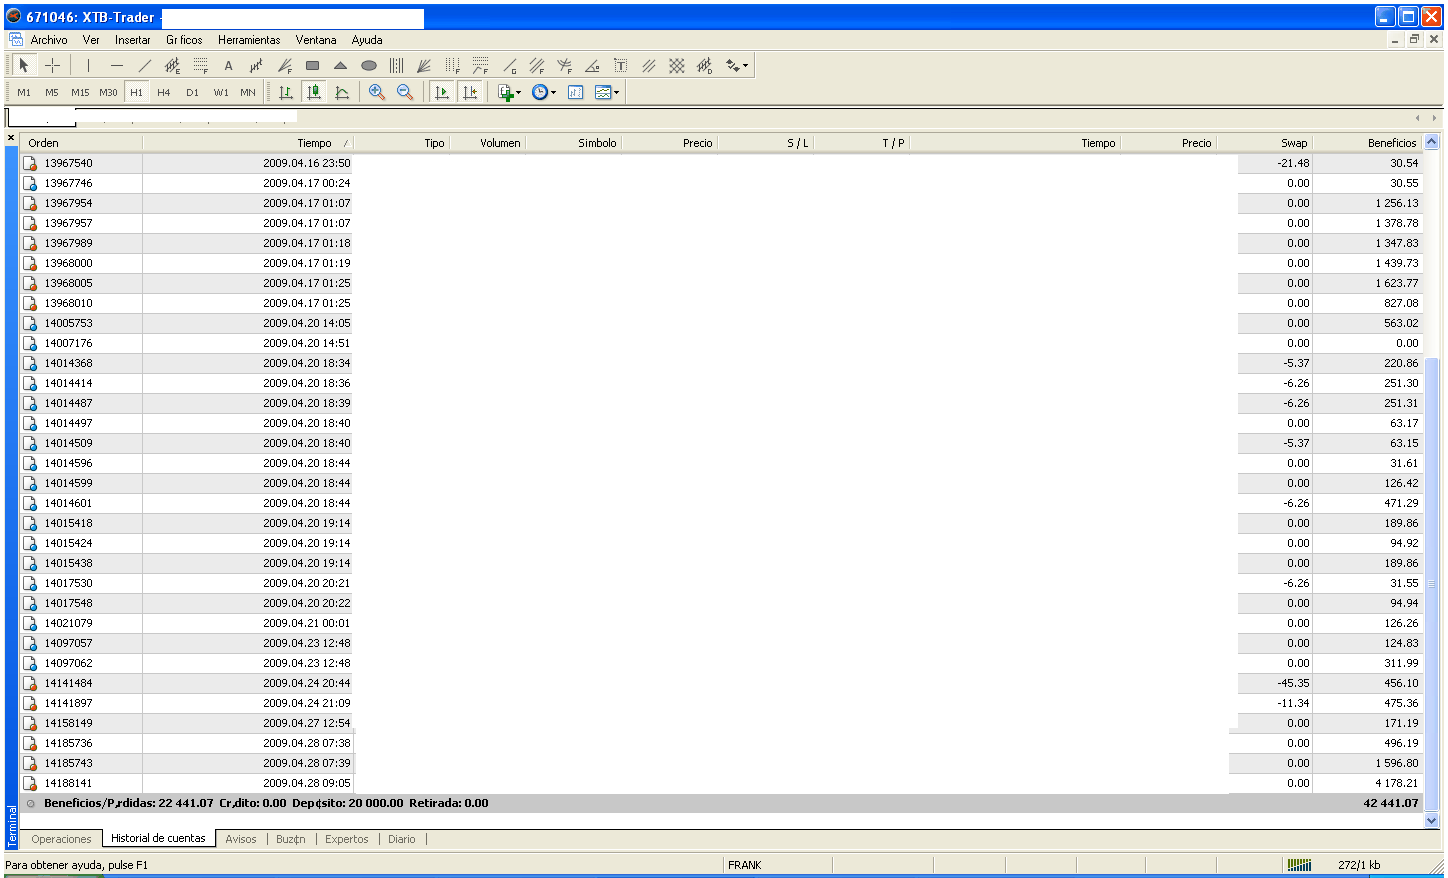Activate the crosshair tool
This screenshot has width=1448, height=878.
tap(52, 66)
